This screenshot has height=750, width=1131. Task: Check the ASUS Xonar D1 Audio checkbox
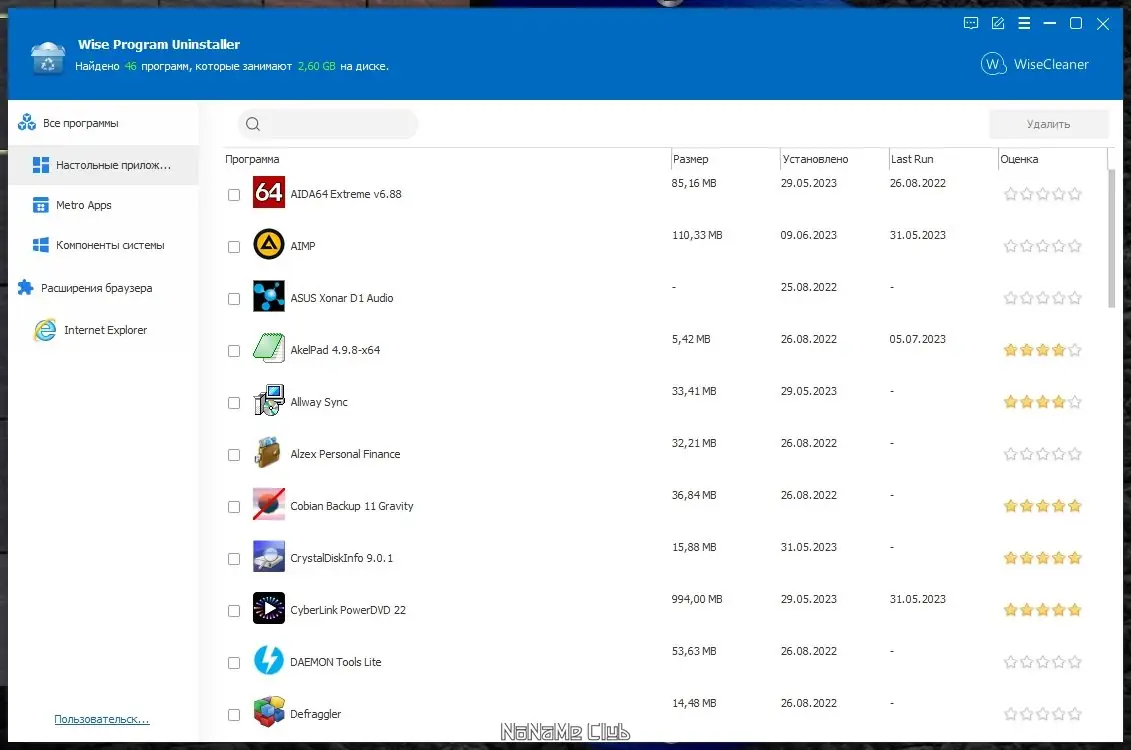(234, 299)
